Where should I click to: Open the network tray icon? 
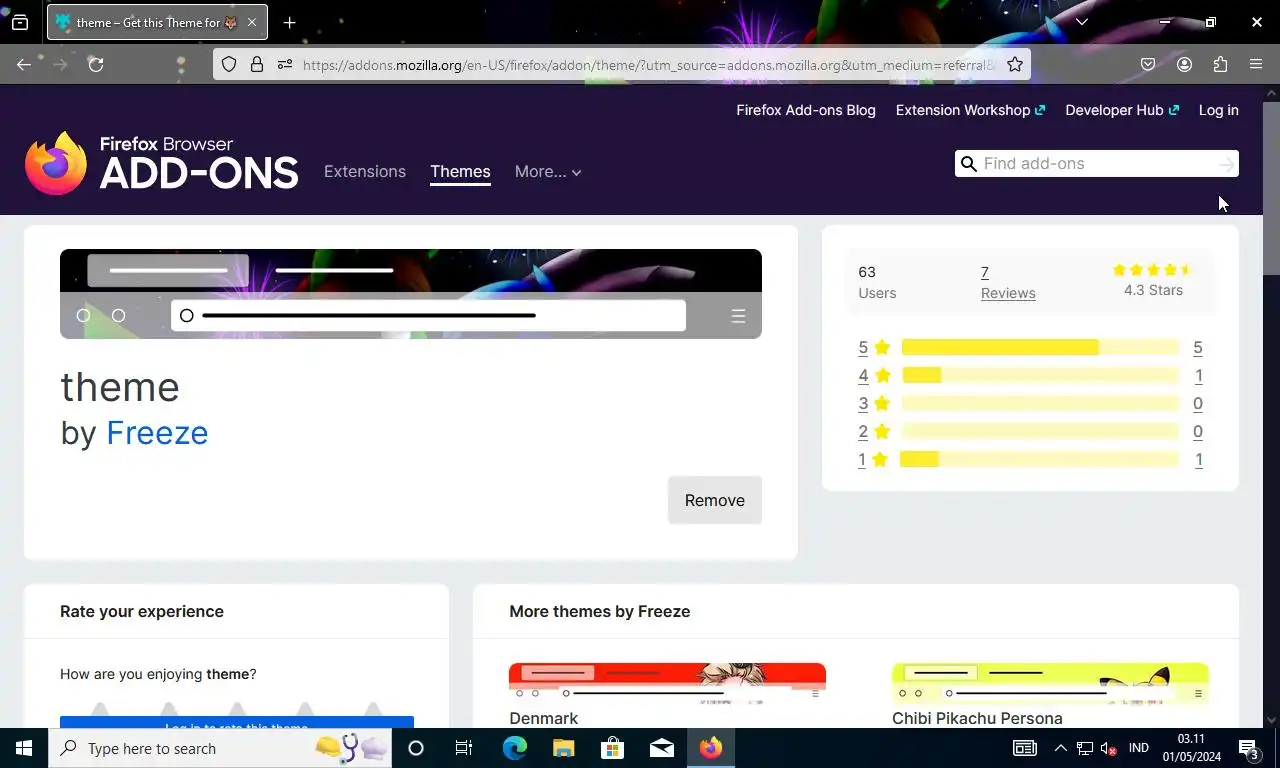coord(1084,748)
